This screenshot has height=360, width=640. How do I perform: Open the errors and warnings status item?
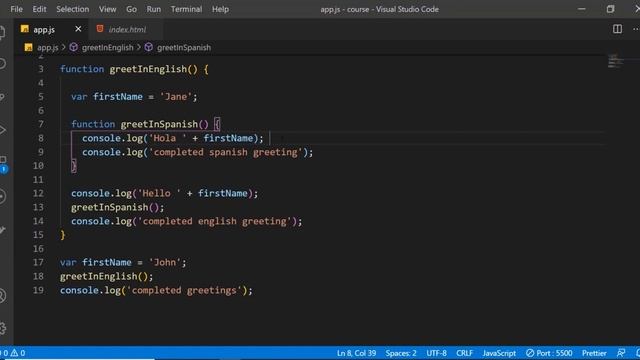14,353
